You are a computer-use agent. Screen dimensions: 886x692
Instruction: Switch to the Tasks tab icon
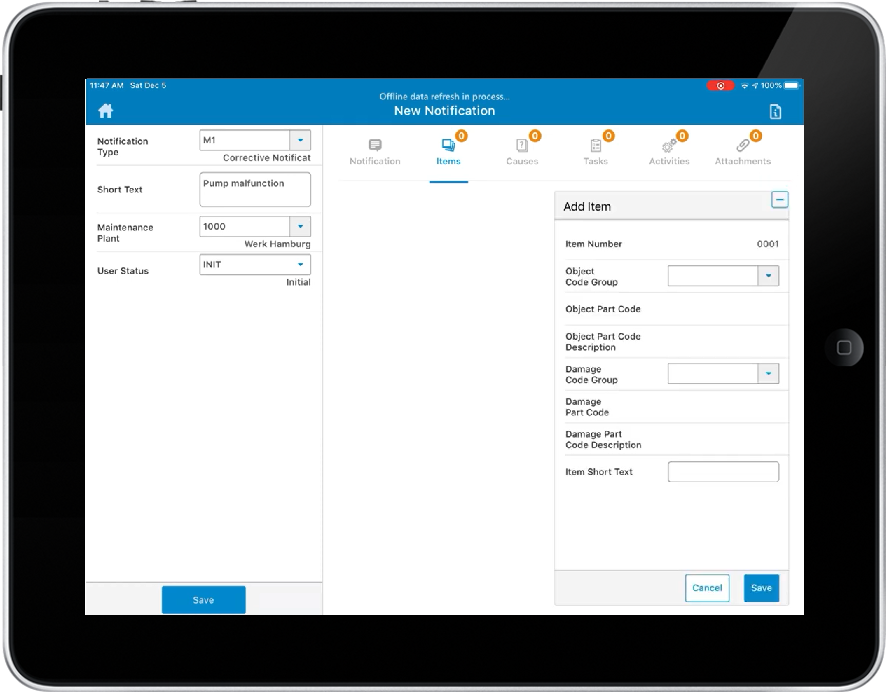(595, 145)
